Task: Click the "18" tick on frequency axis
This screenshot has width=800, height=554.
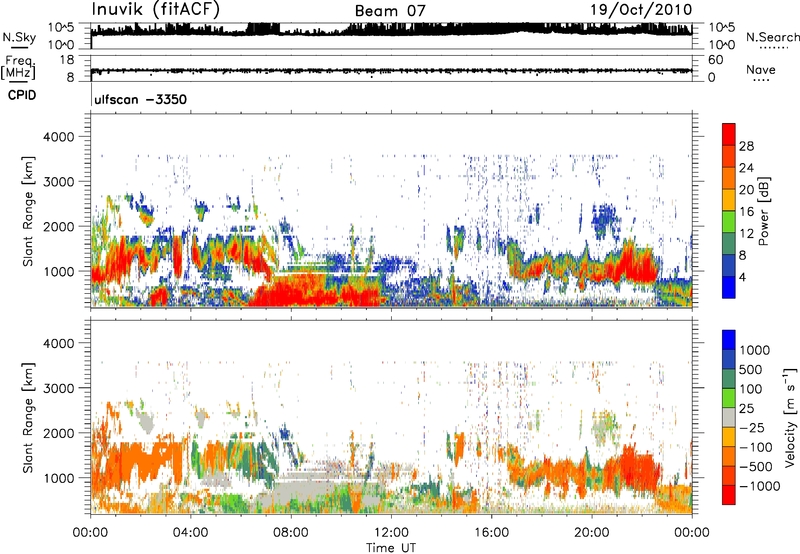Action: [67, 60]
